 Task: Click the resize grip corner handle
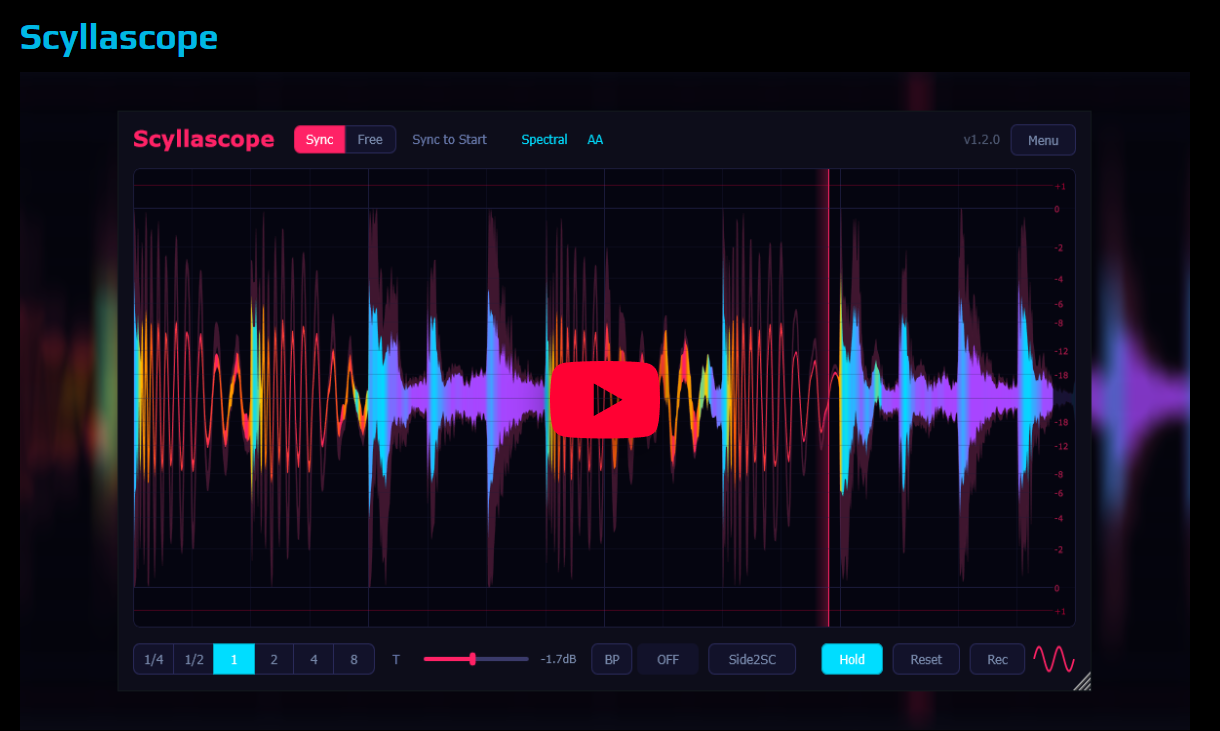coord(1082,682)
